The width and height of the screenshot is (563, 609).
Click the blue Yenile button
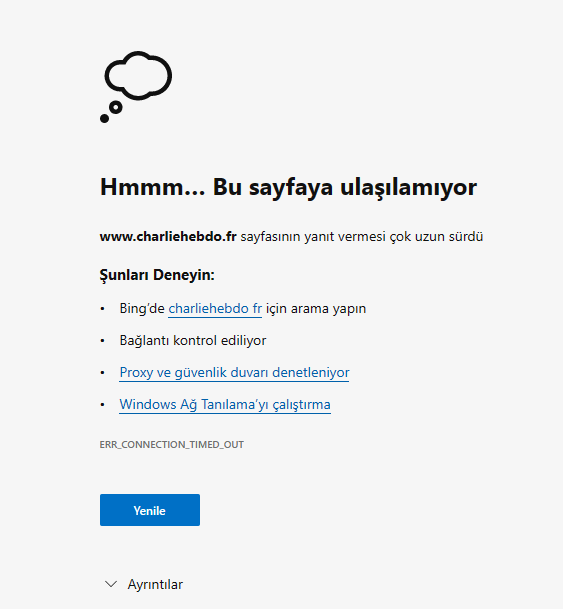150,510
